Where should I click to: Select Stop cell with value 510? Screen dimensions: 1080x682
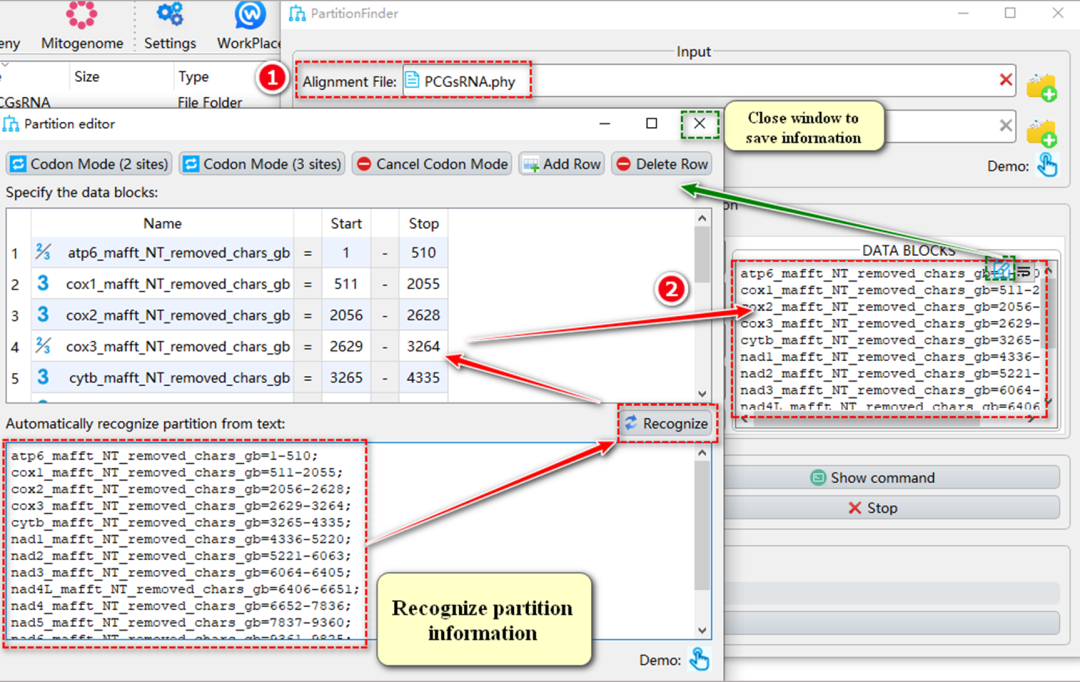[423, 253]
